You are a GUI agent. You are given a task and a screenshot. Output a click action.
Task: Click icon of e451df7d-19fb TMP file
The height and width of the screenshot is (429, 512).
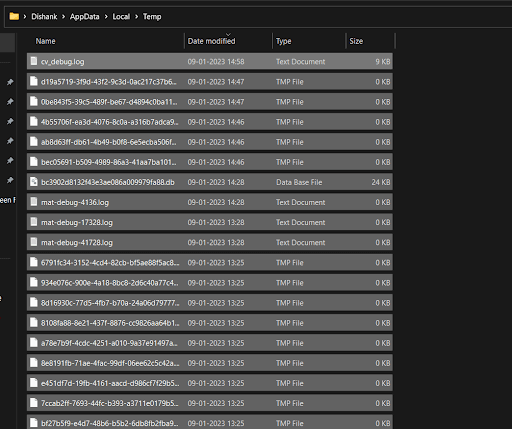[33, 383]
